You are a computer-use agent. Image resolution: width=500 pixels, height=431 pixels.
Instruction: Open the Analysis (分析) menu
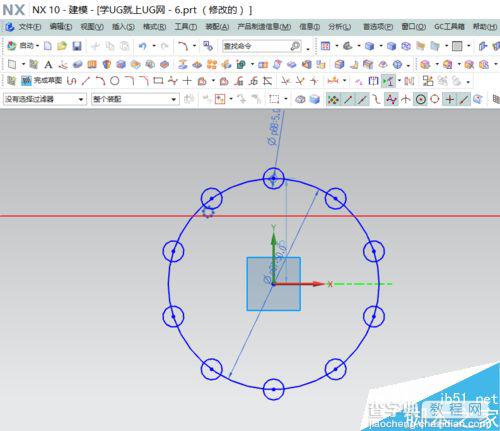coord(340,27)
